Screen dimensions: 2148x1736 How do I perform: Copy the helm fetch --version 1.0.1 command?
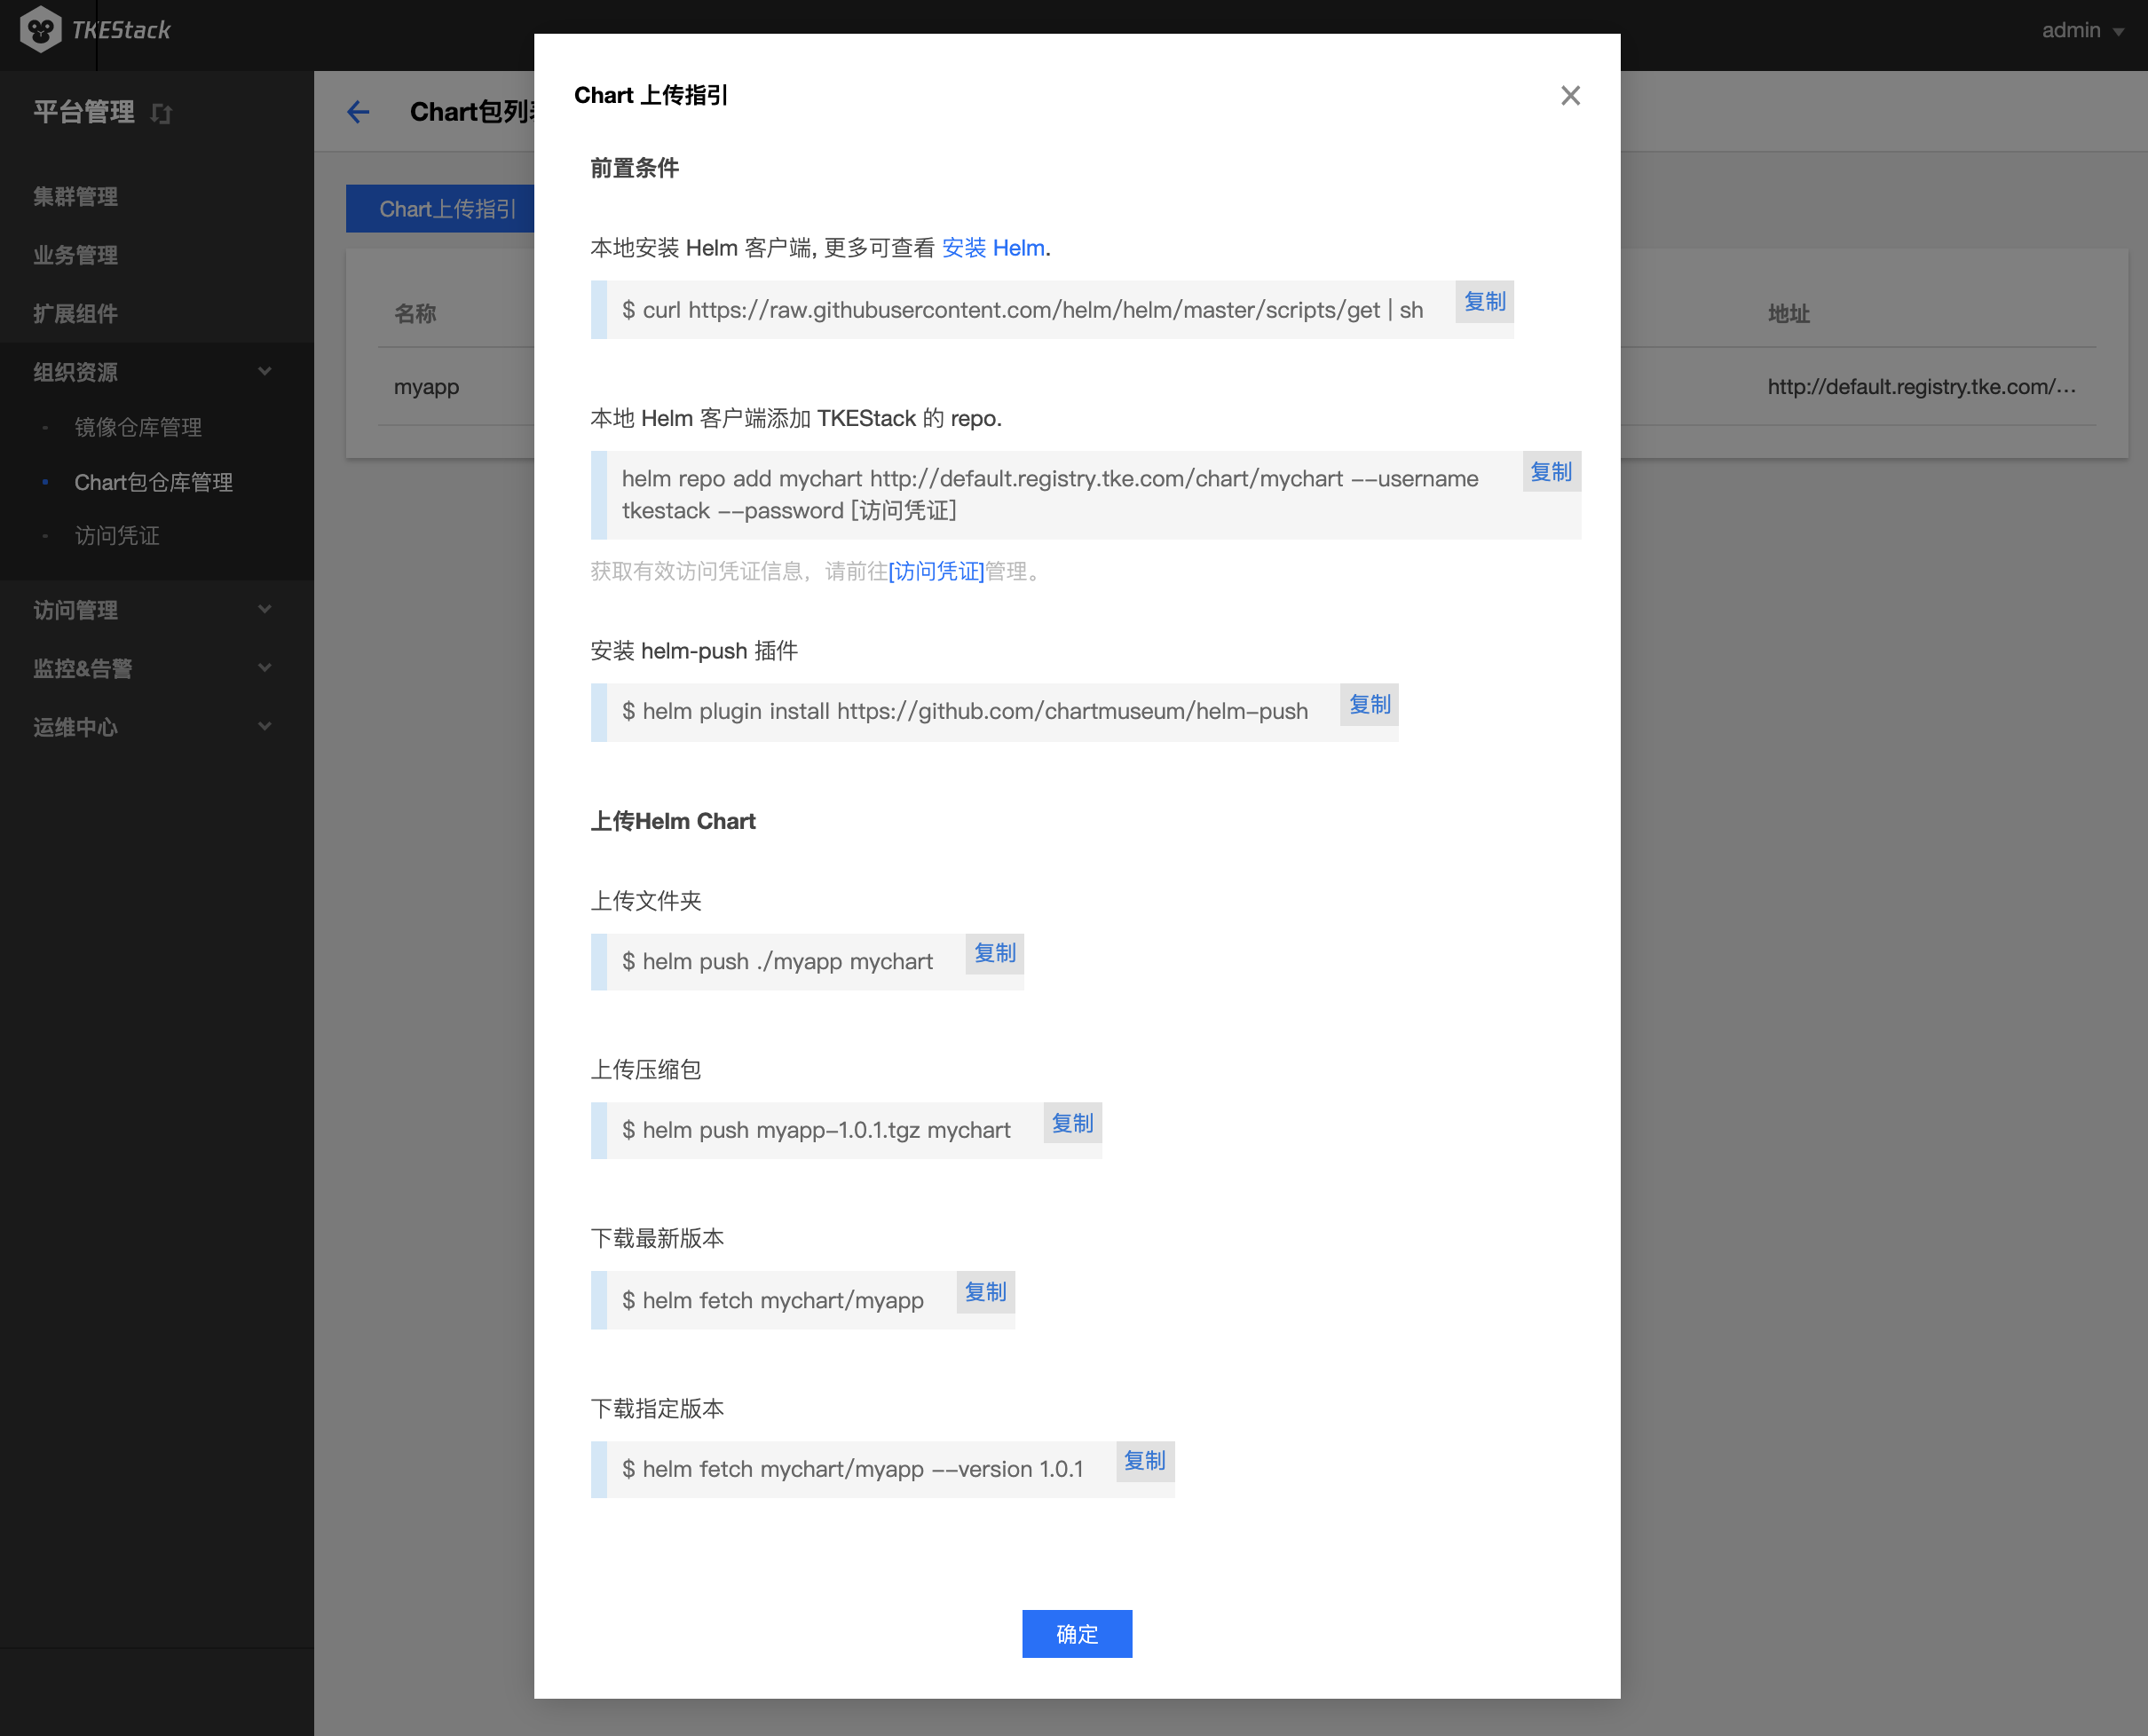1144,1461
